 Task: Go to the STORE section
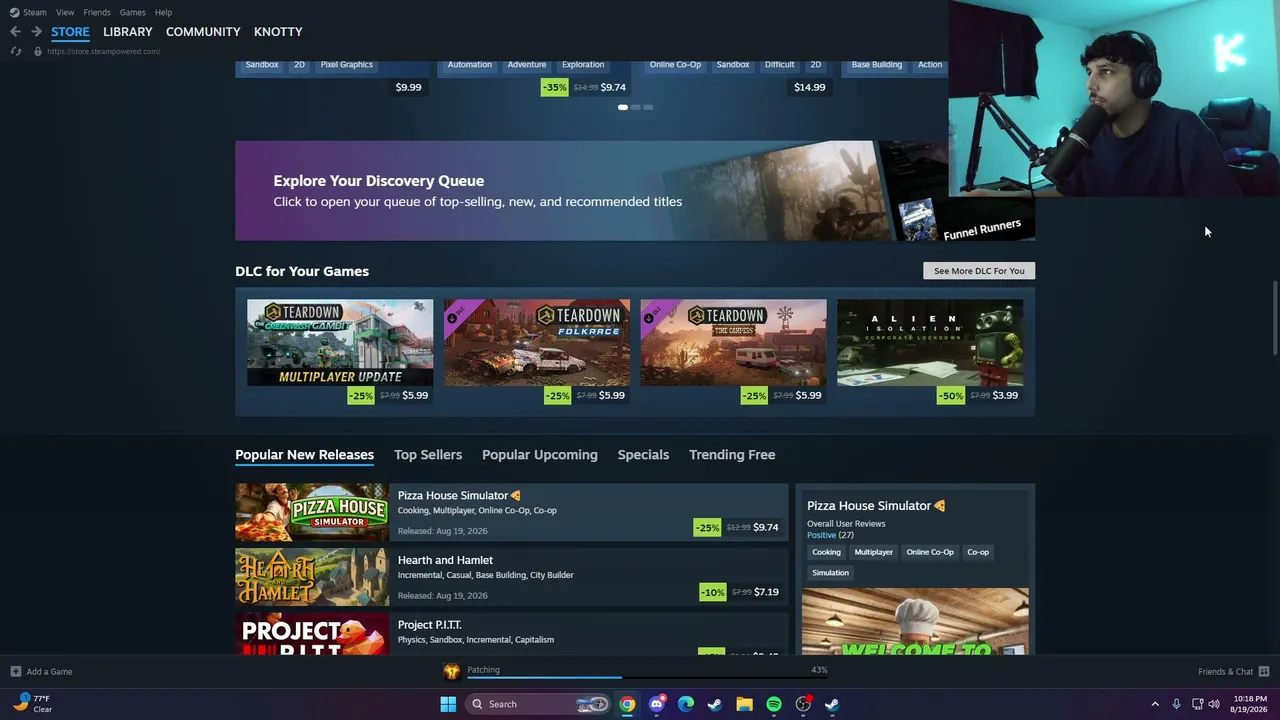point(70,32)
